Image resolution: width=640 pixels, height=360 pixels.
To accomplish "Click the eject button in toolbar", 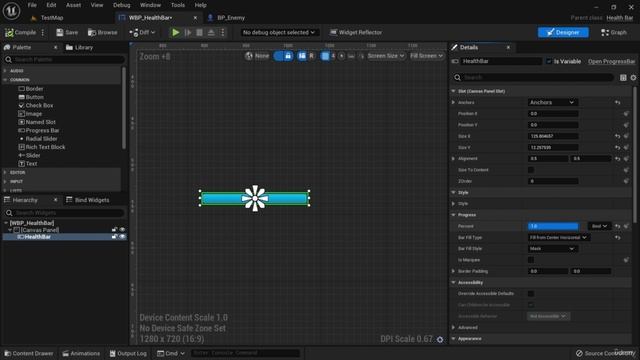I will (x=211, y=32).
